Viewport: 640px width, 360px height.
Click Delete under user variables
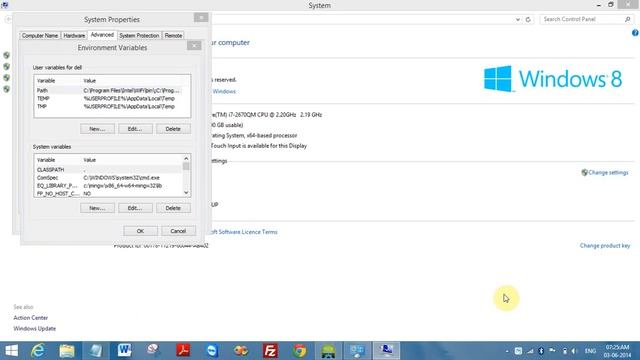tap(173, 129)
